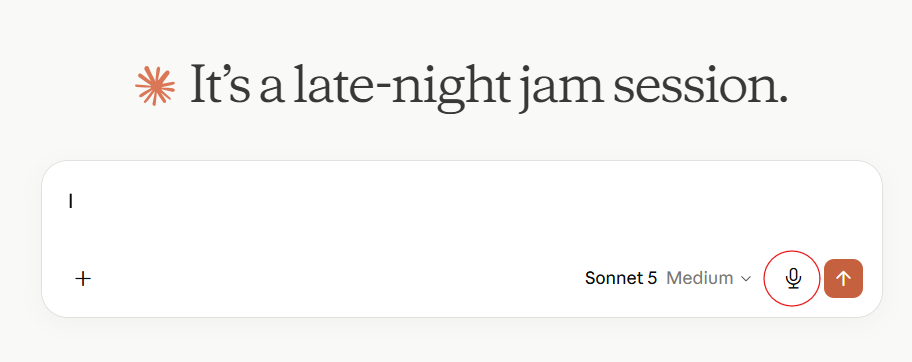Start voice dictation with the microphone icon
The image size is (912, 362).
792,278
